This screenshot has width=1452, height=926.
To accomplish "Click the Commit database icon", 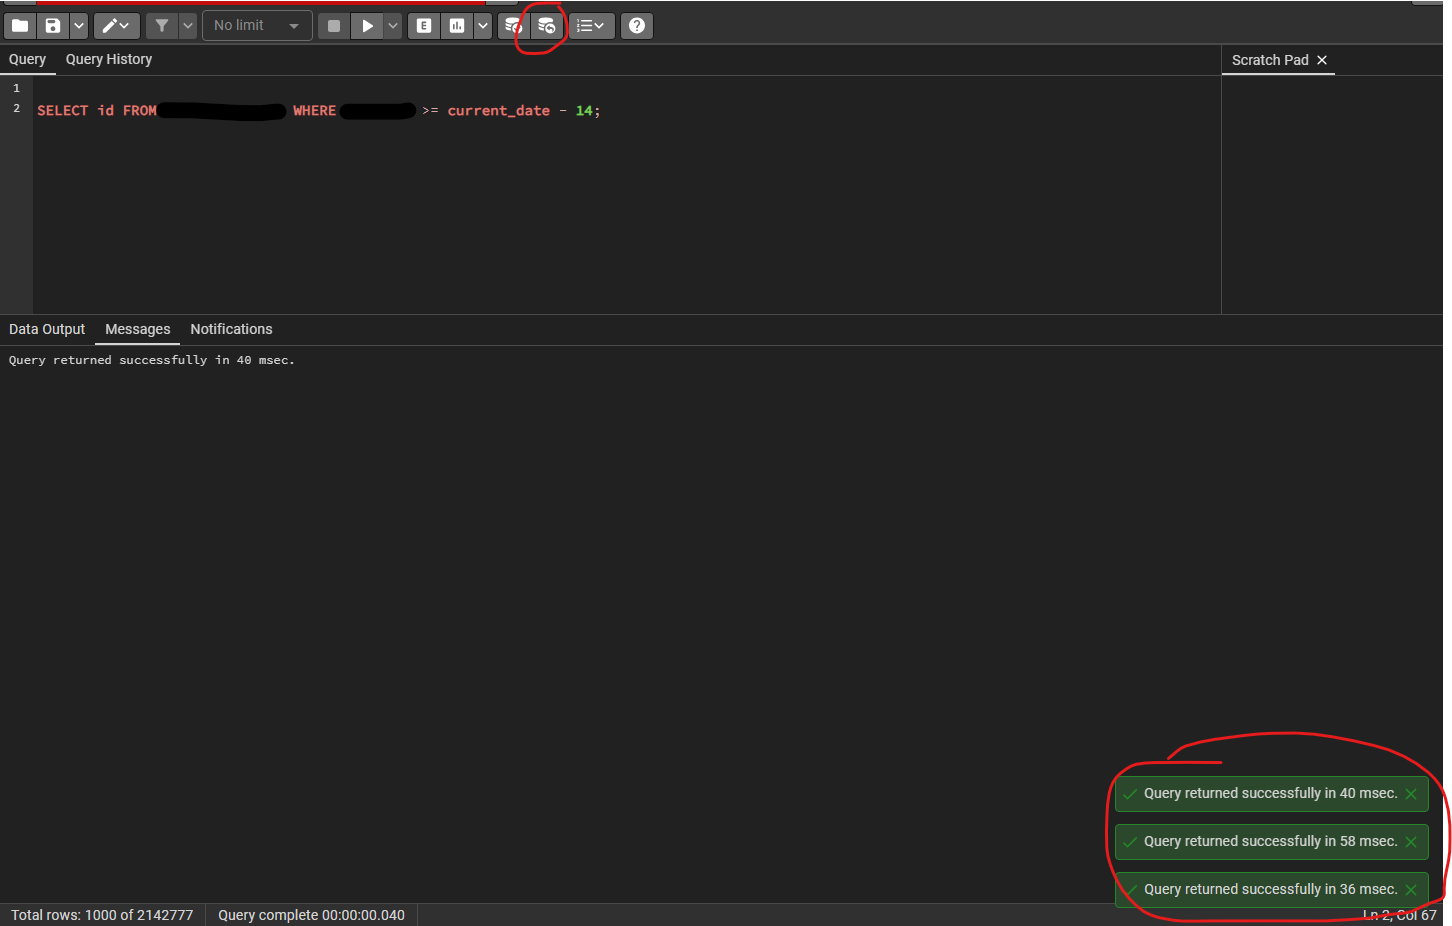I will [x=513, y=26].
